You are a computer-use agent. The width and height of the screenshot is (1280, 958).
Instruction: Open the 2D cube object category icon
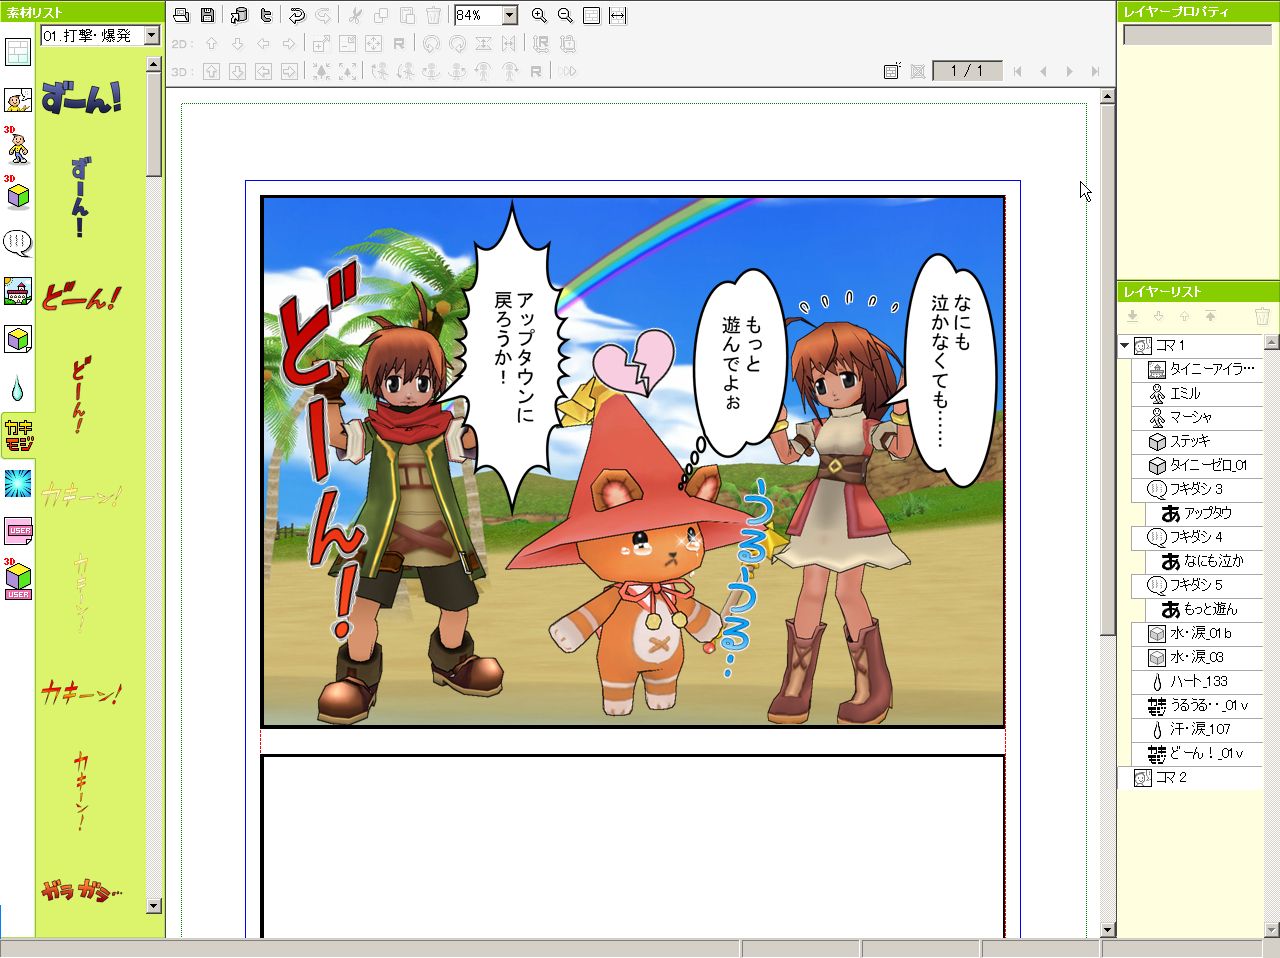18,339
